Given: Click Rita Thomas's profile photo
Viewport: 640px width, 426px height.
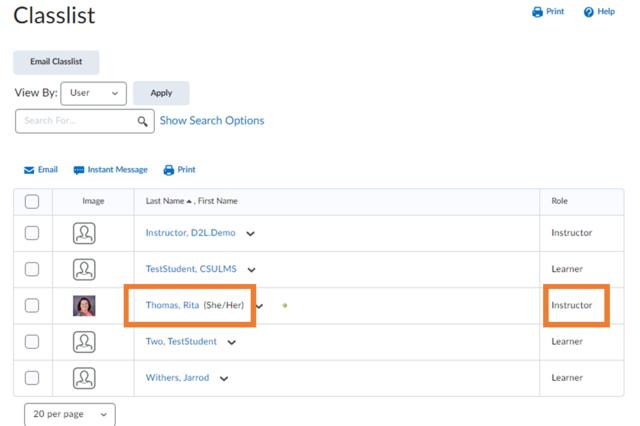Looking at the screenshot, I should (84, 305).
